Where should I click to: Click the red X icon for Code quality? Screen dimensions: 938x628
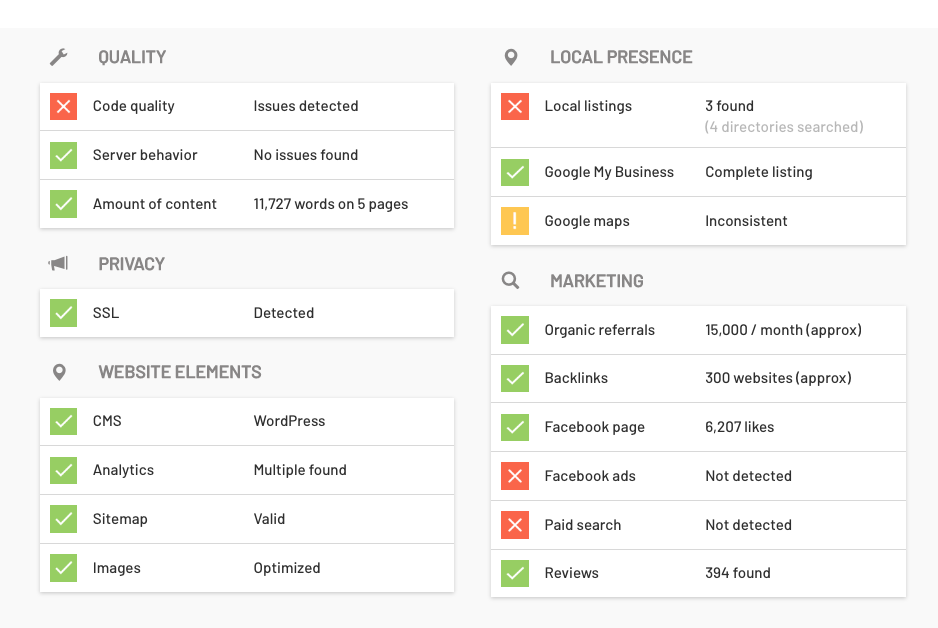pos(64,106)
